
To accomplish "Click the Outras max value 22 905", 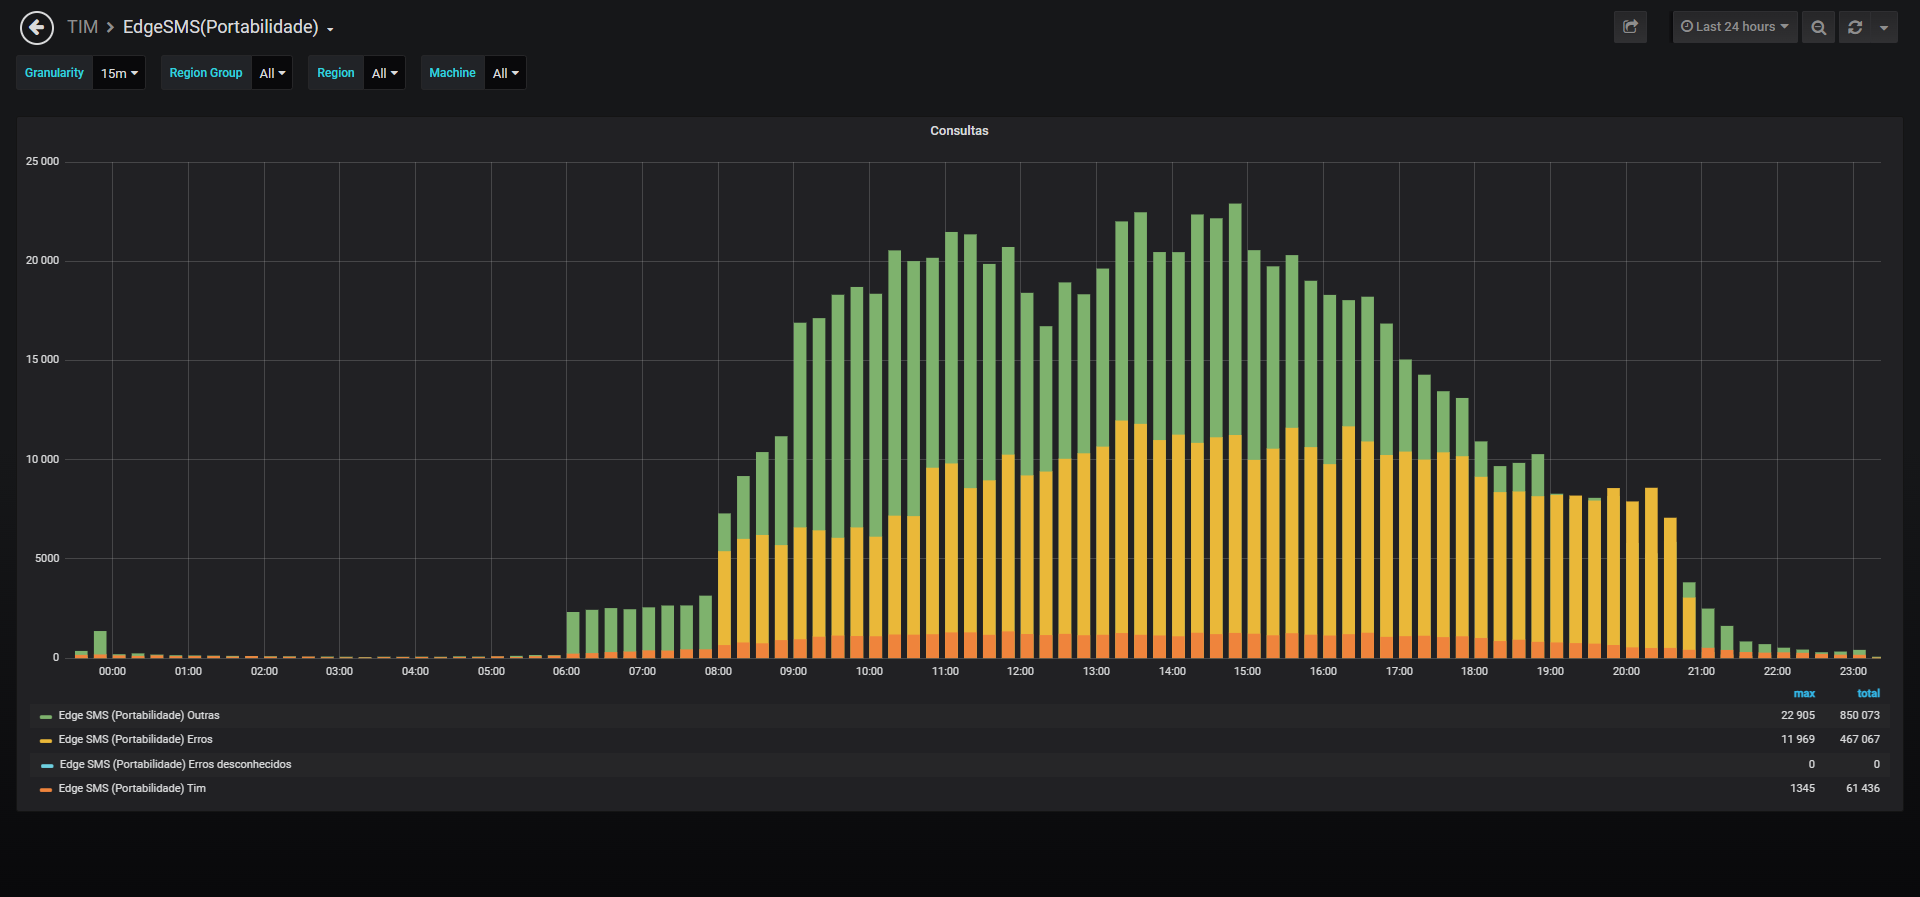I will pos(1798,716).
